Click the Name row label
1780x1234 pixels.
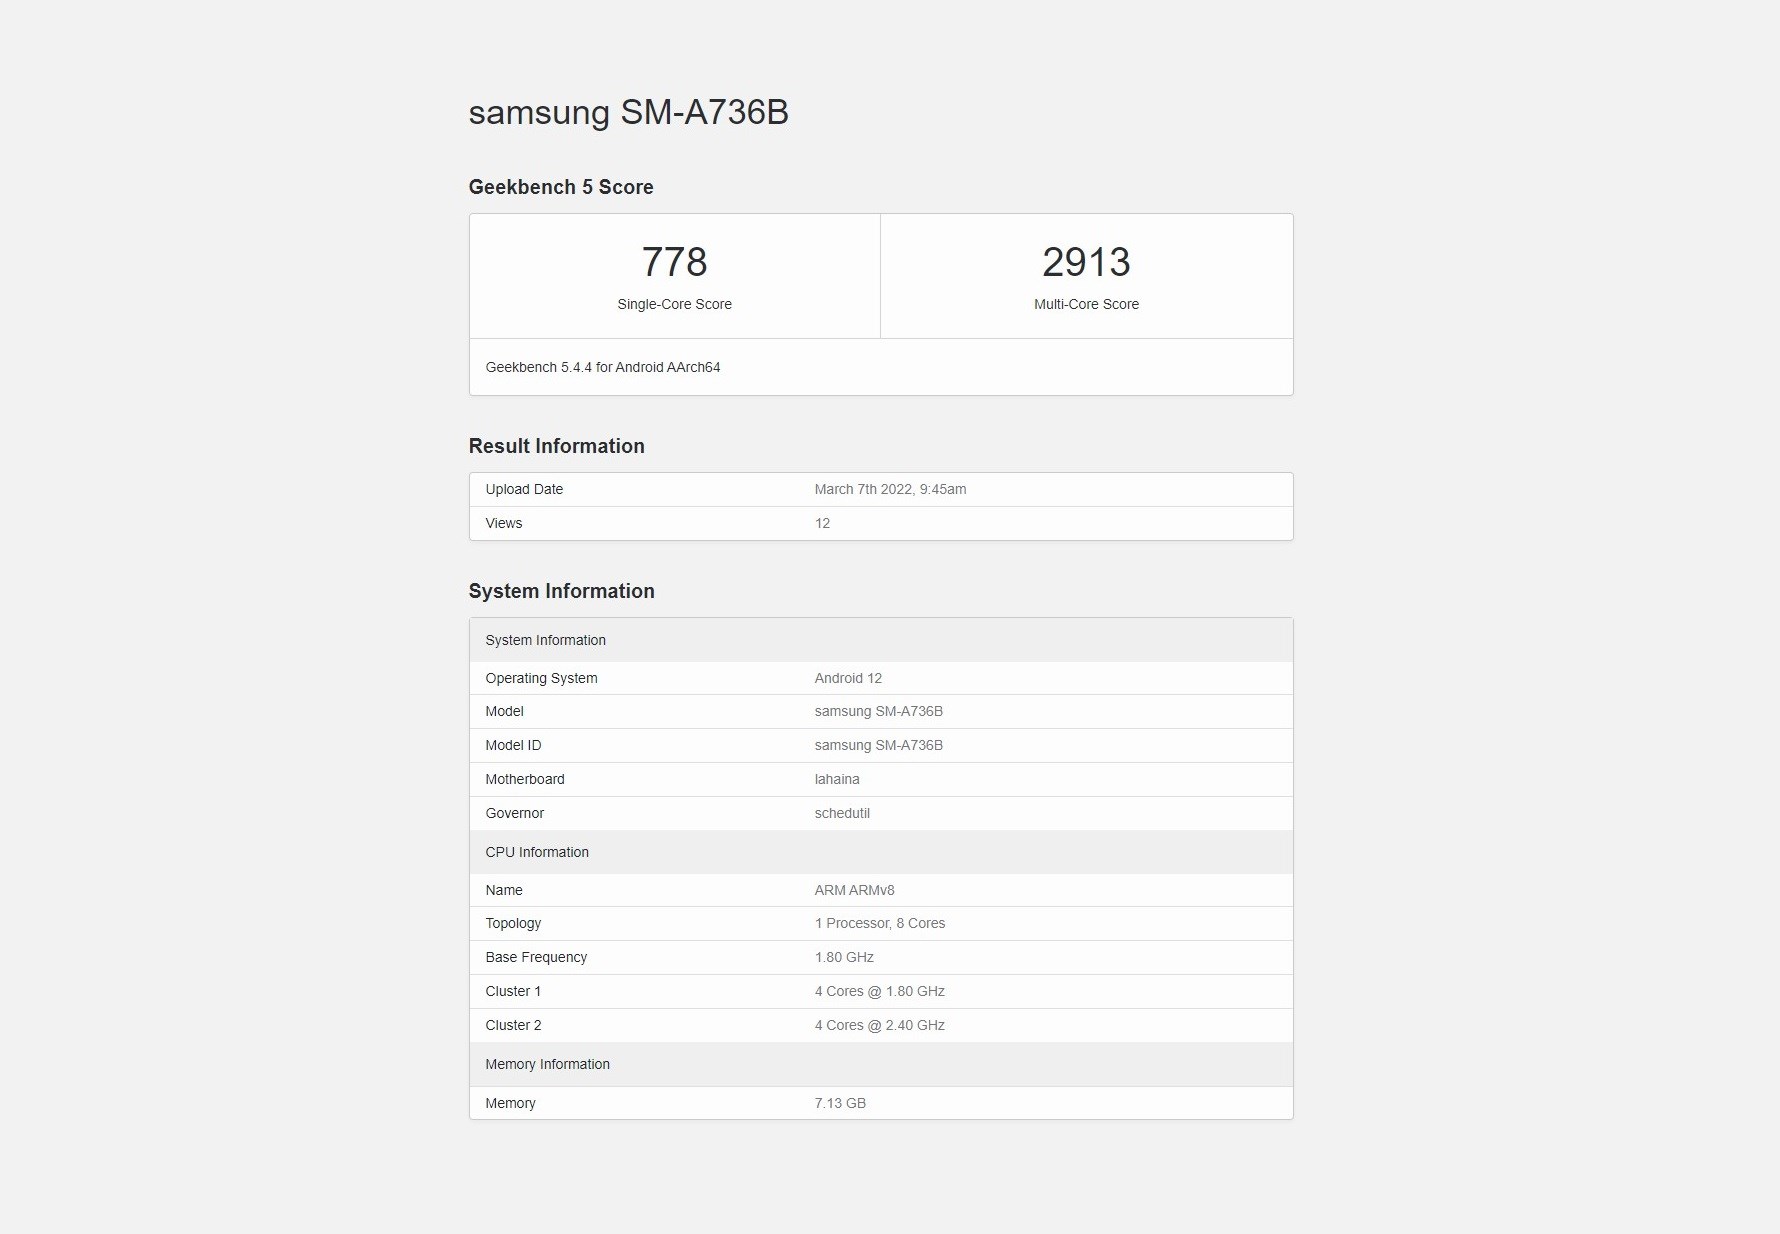504,890
